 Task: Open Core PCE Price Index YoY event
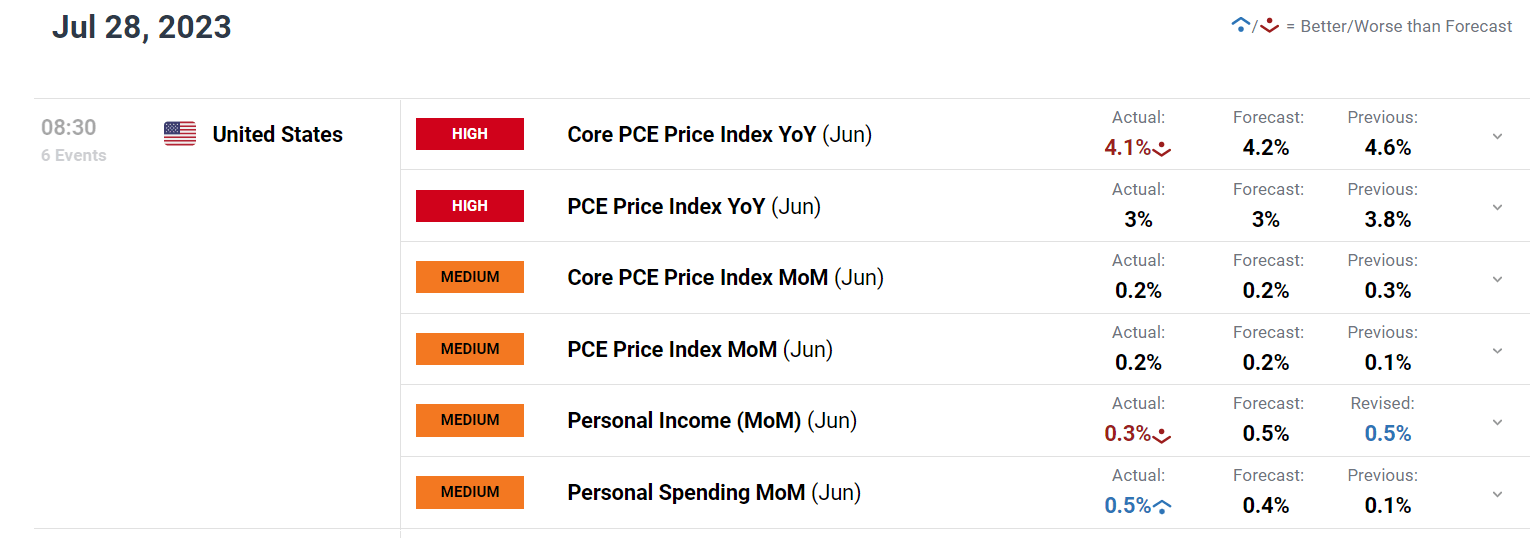[x=719, y=134]
